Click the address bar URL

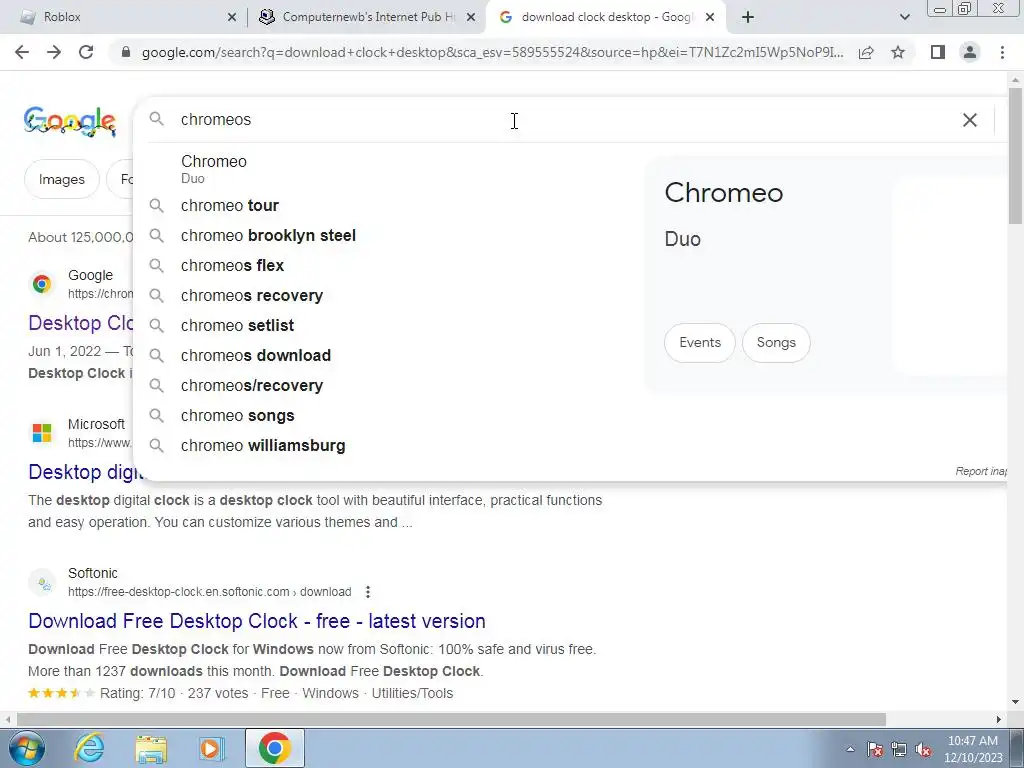click(x=492, y=52)
